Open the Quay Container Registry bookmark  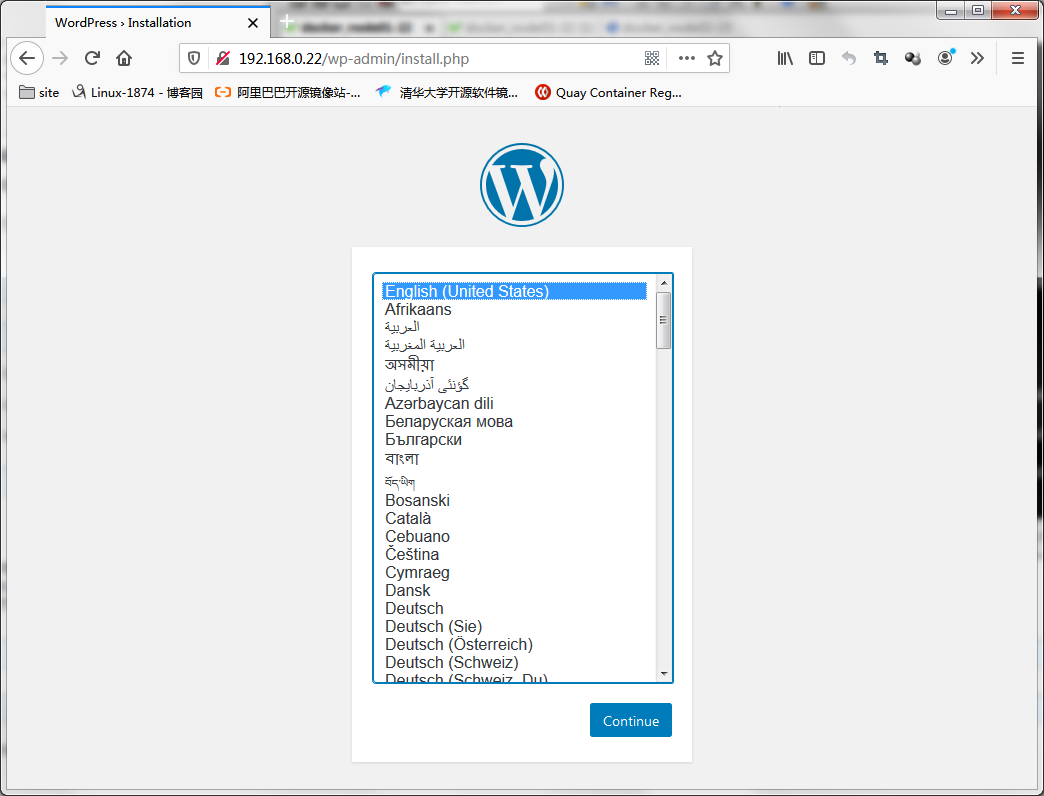click(609, 93)
